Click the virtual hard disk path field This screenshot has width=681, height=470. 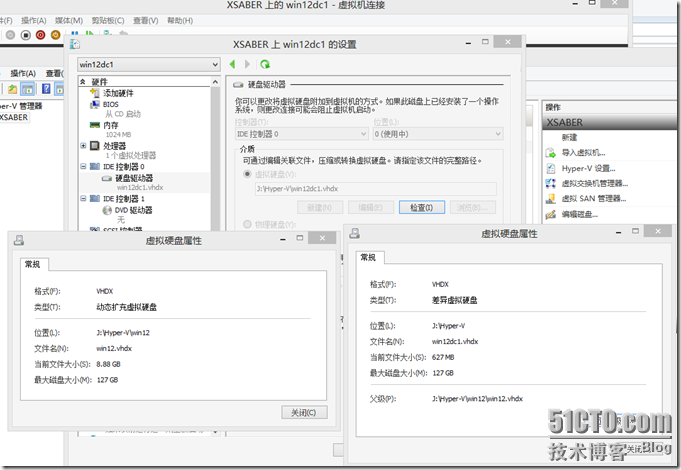376,189
